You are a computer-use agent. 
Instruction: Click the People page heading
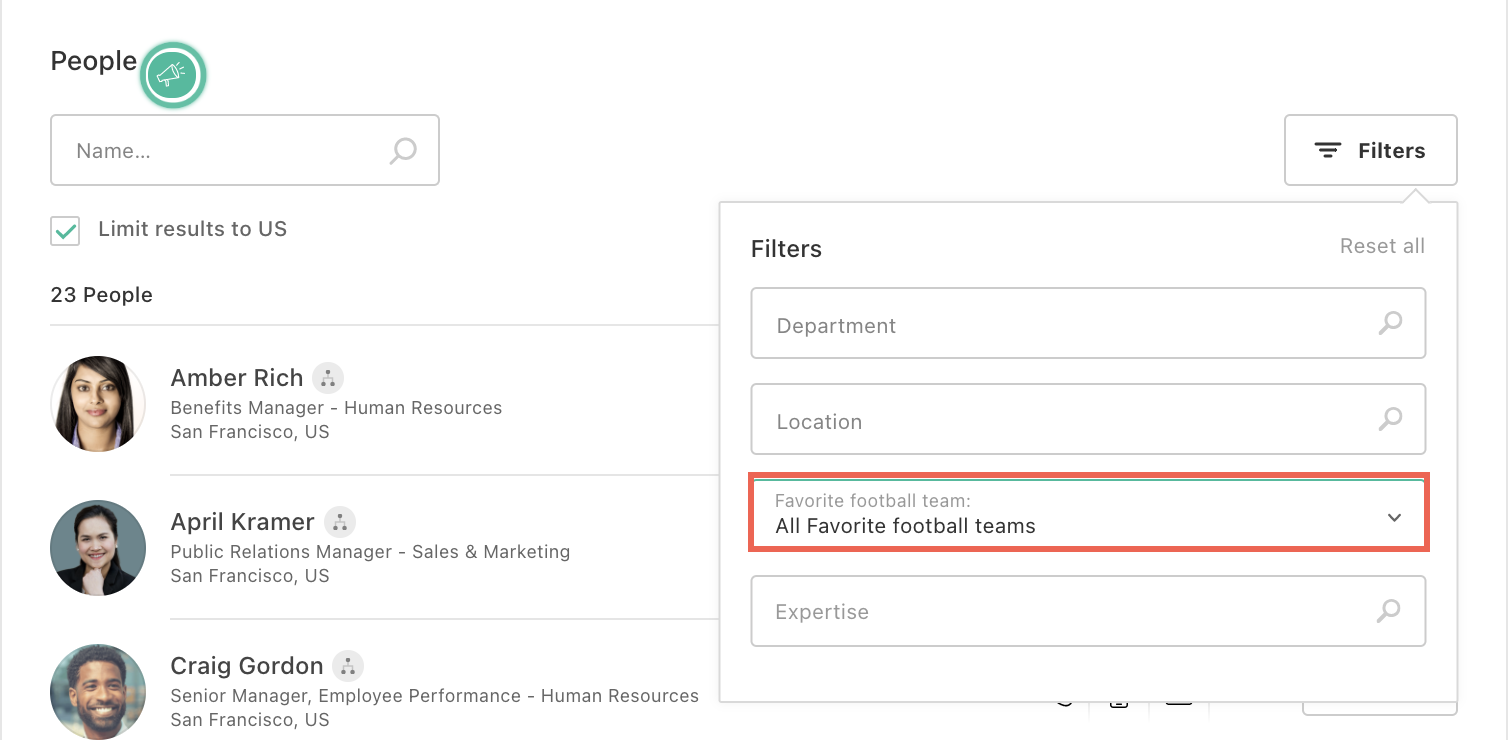coord(94,61)
